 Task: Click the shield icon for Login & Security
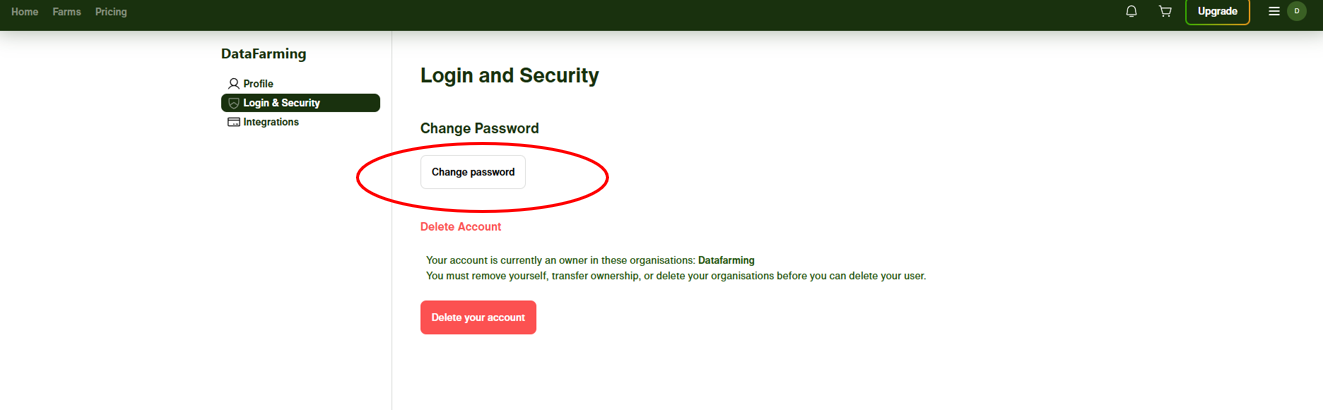coord(233,103)
